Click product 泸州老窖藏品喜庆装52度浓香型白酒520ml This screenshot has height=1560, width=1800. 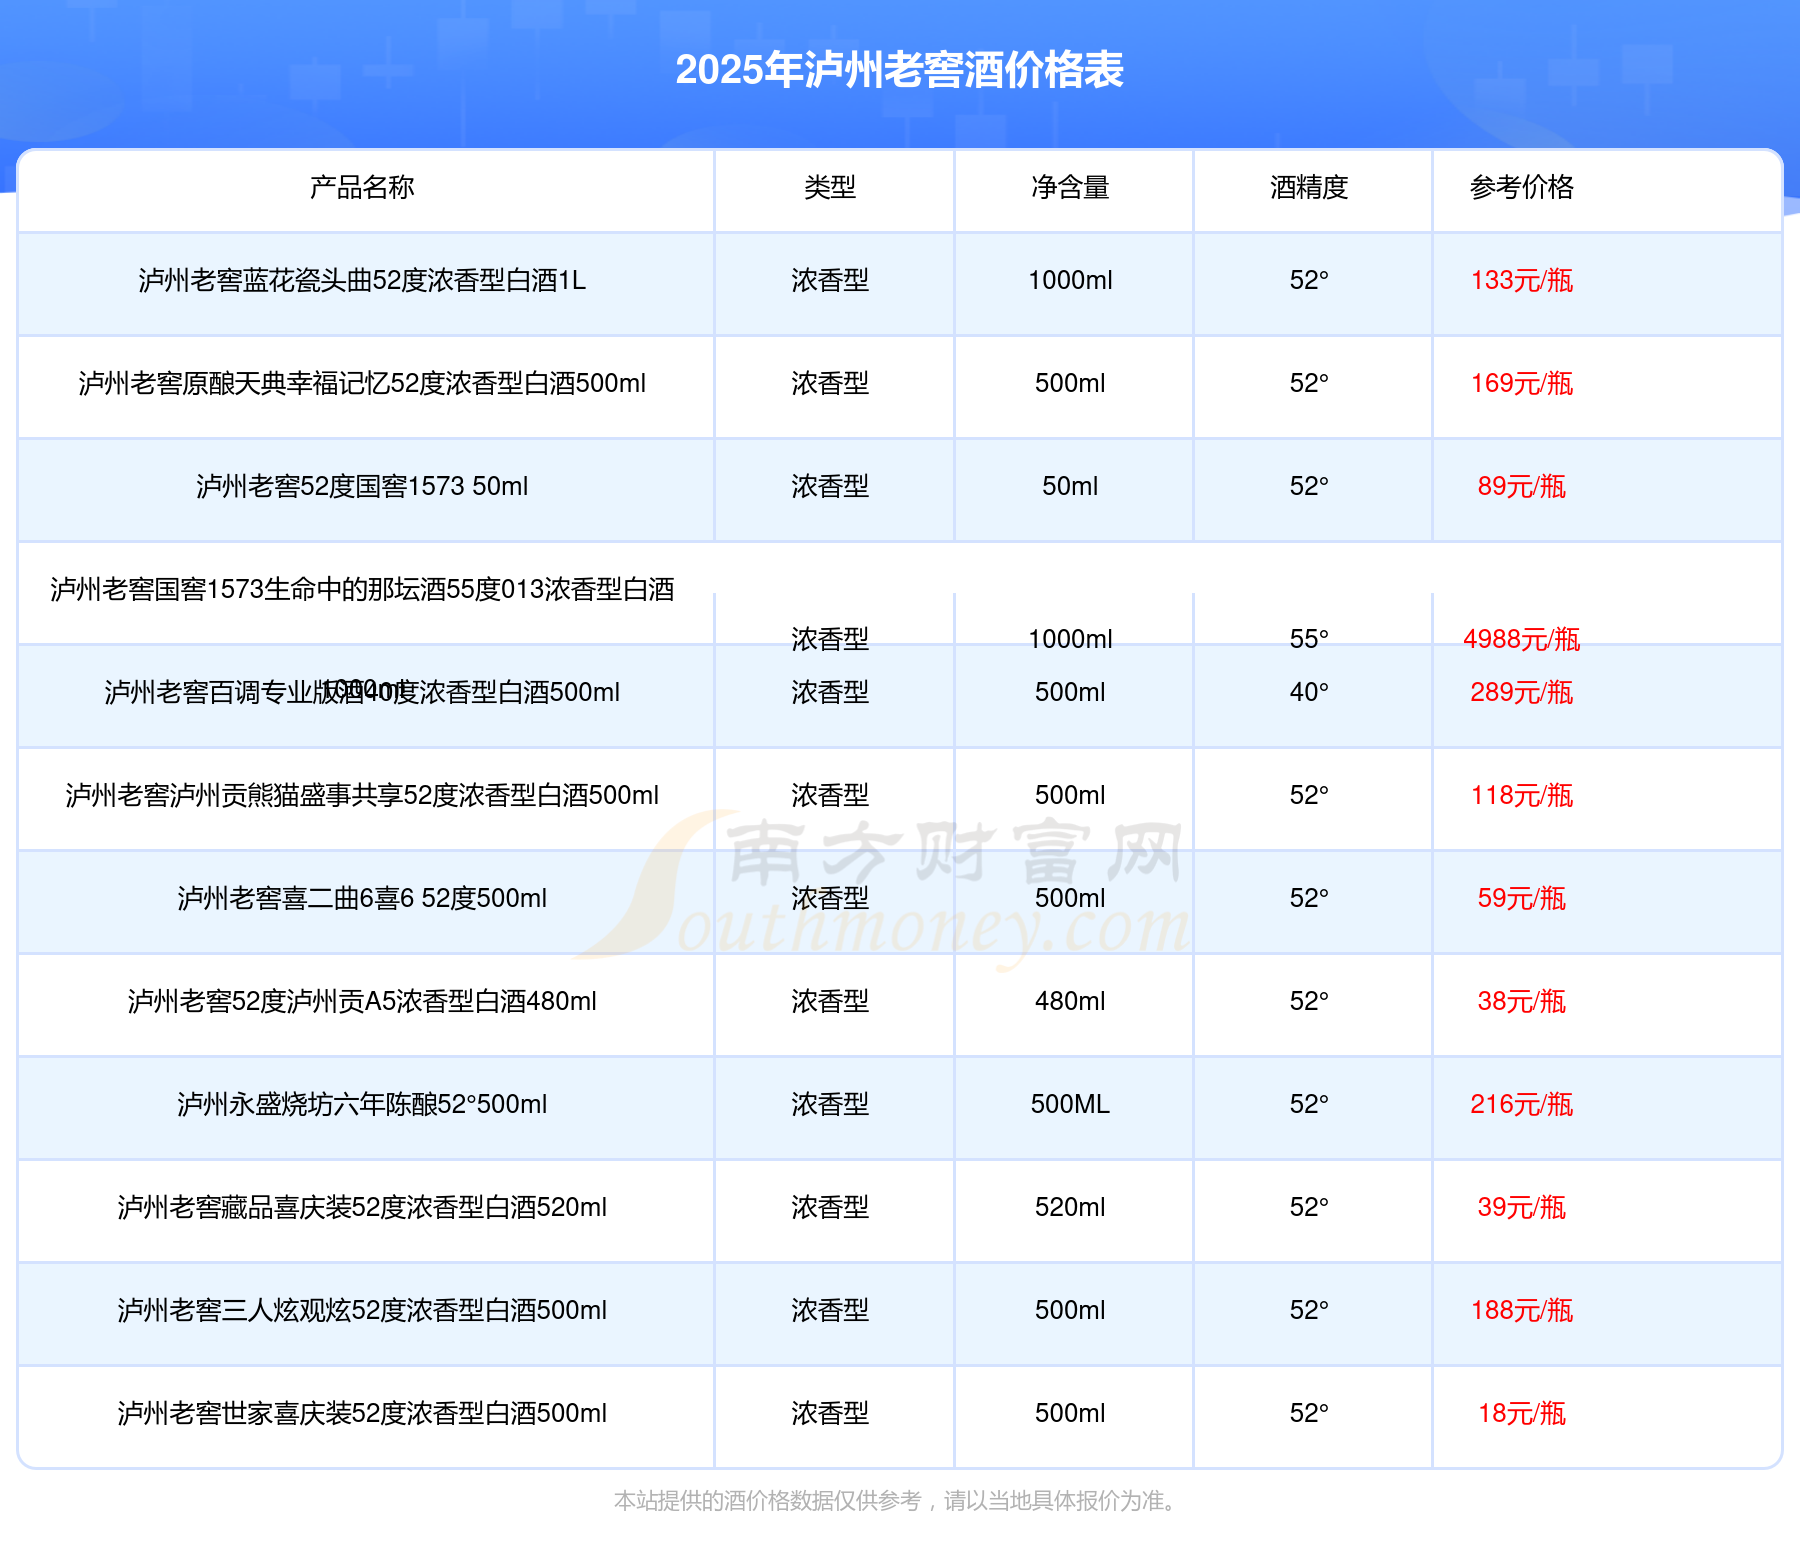tap(362, 1207)
